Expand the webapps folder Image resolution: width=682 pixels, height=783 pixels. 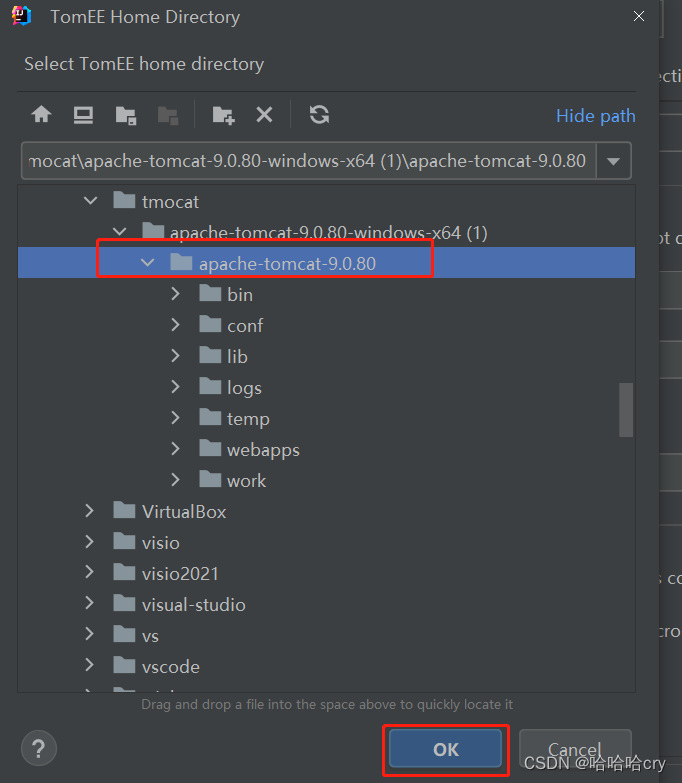[x=175, y=448]
